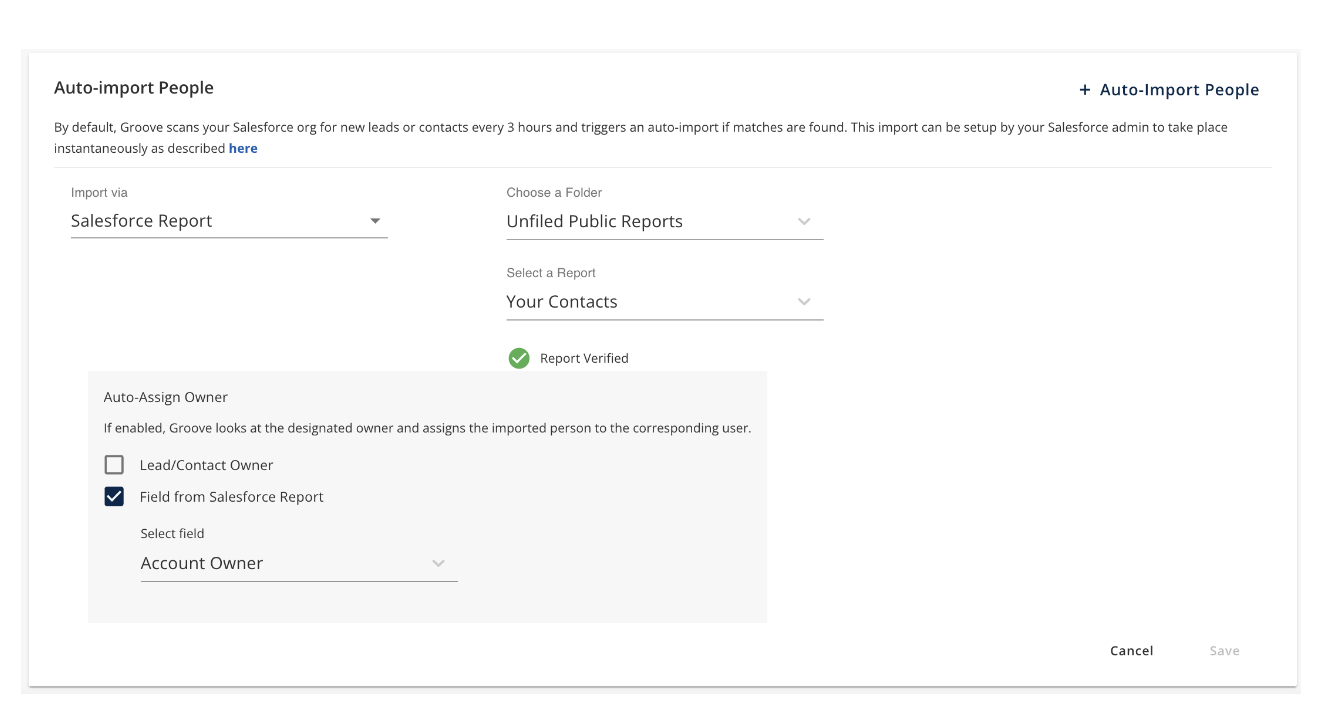
Task: Click the green Report Verified checkmark icon
Action: click(519, 358)
